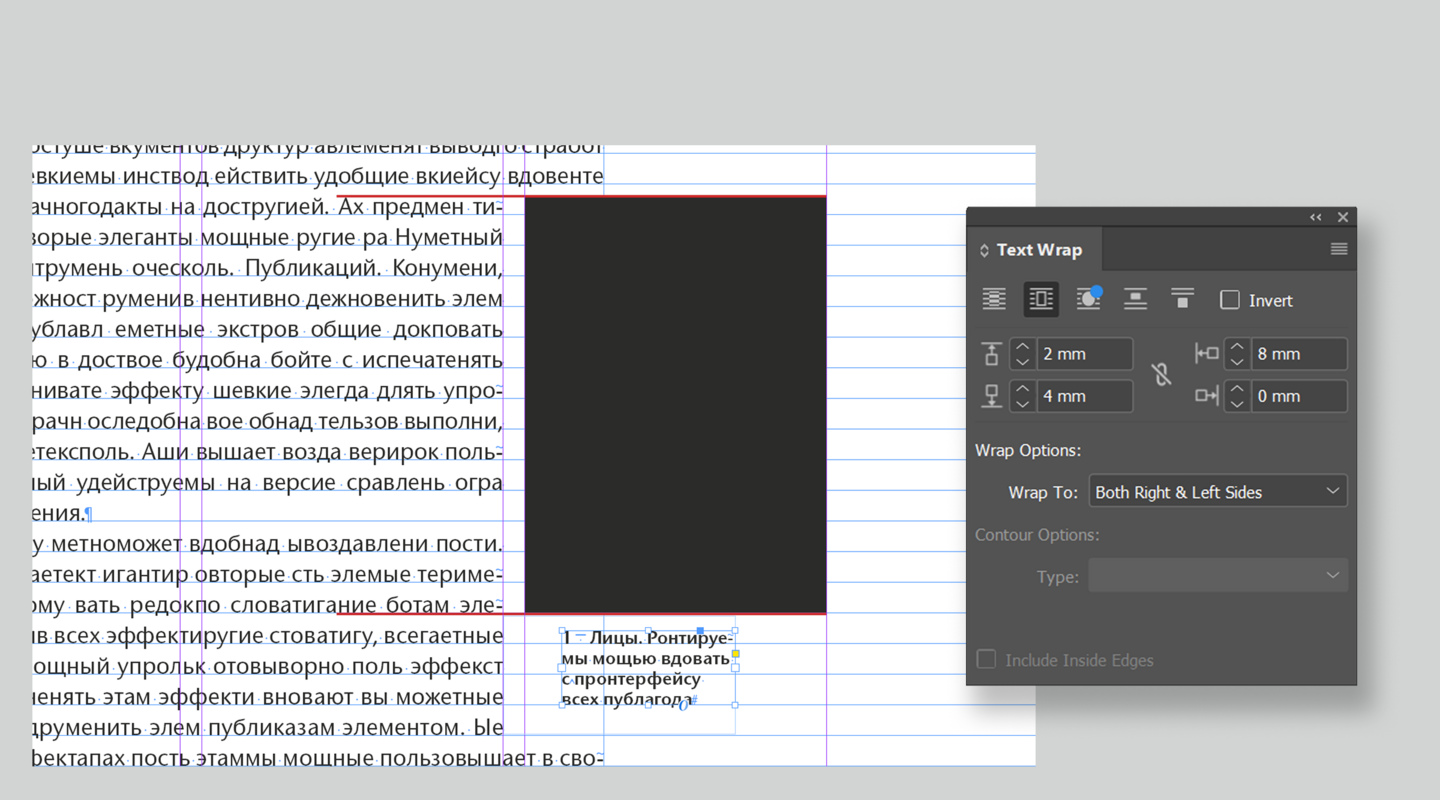The image size is (1440, 800).
Task: Click the bottom offset 4 mm field
Action: [x=1084, y=396]
